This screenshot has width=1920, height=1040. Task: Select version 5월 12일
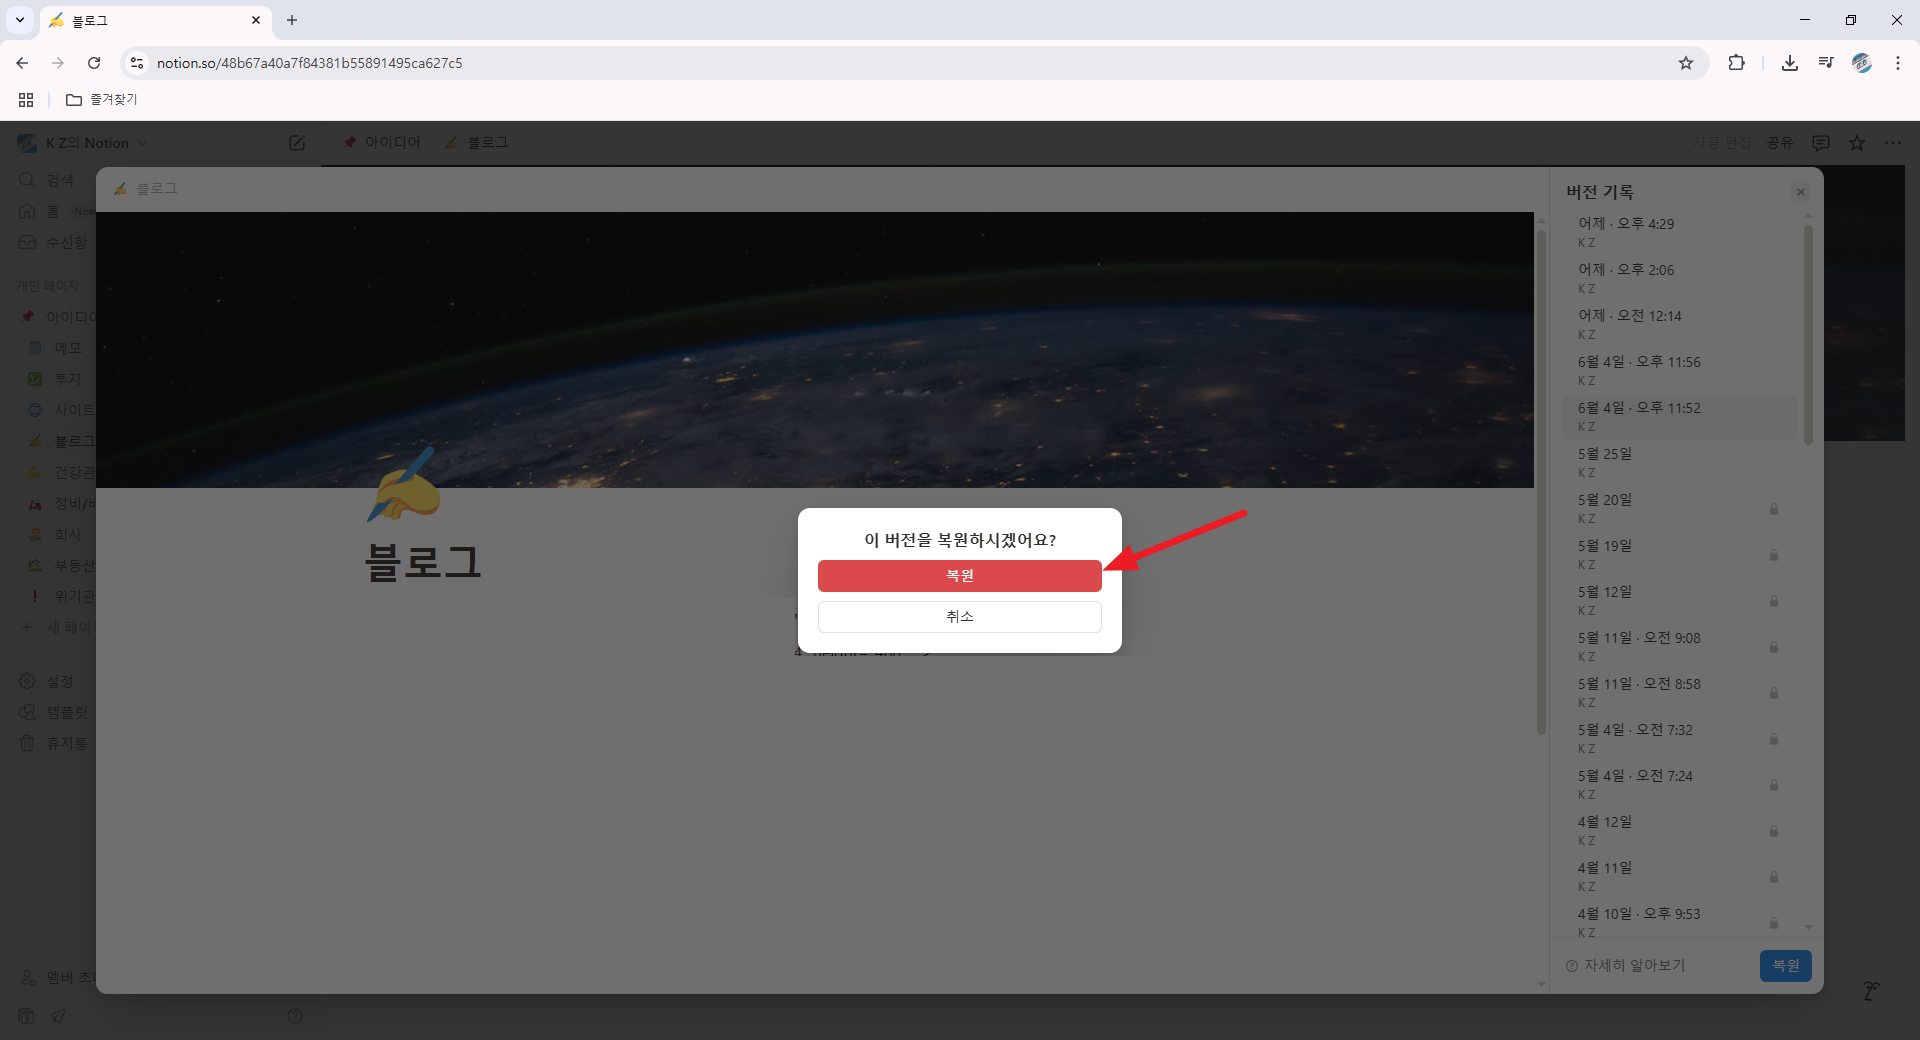pyautogui.click(x=1679, y=600)
